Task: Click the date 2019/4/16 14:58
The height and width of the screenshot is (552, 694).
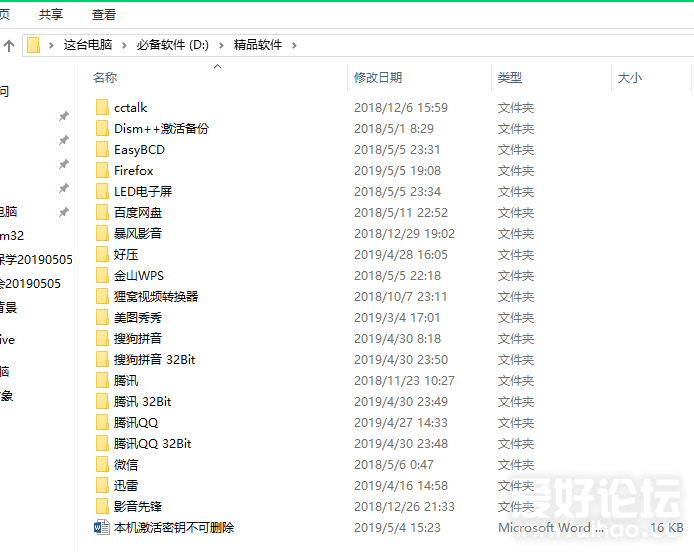Action: (x=401, y=486)
